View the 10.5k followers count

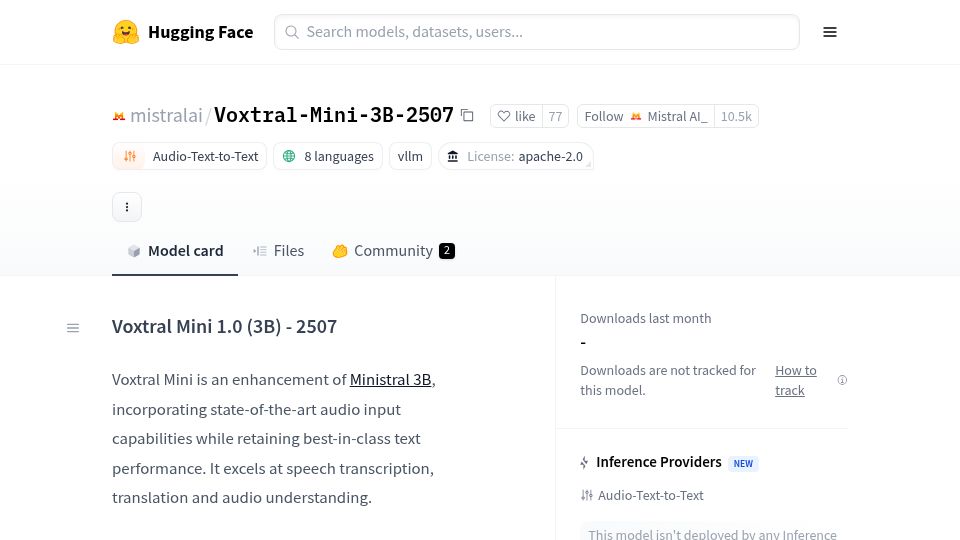736,116
